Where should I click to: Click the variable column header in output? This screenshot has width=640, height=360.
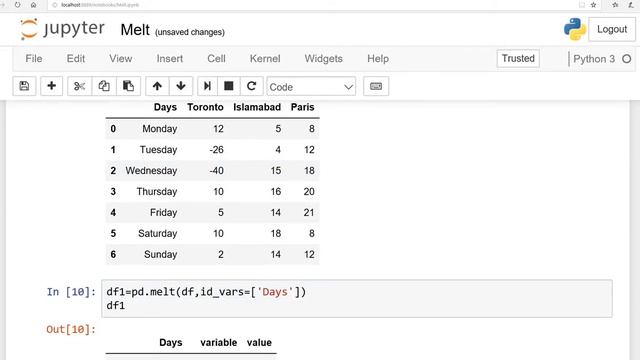(218, 342)
